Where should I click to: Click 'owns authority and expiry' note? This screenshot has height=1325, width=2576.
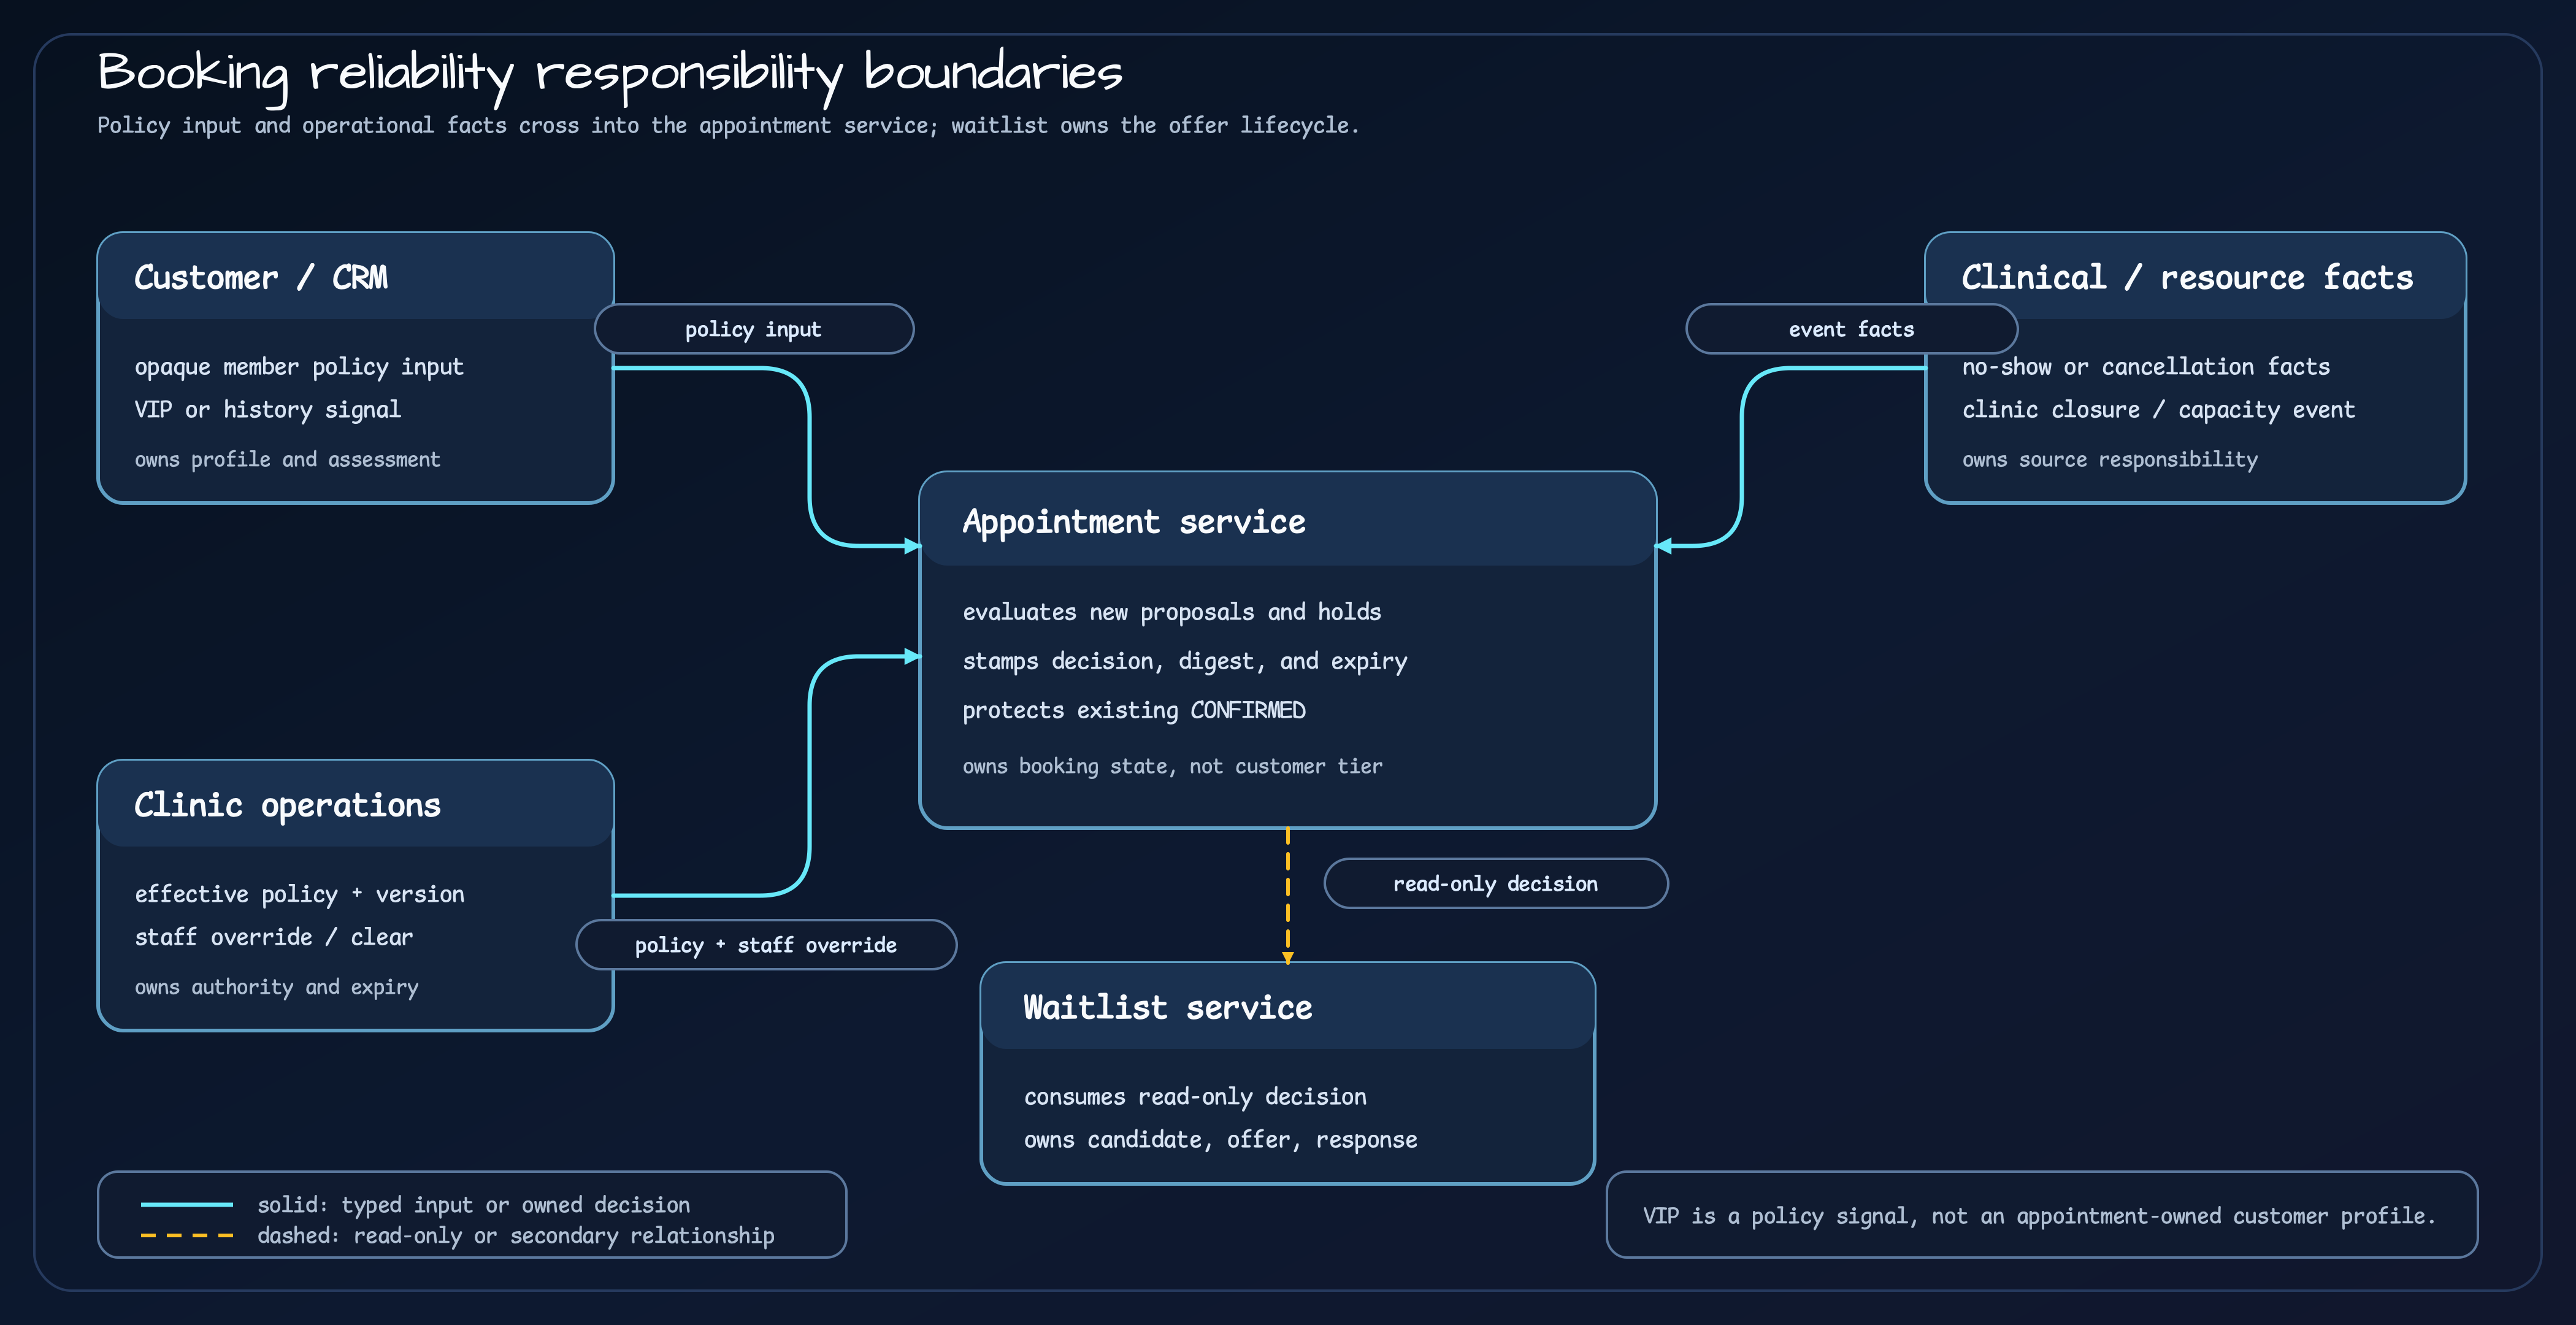(277, 987)
